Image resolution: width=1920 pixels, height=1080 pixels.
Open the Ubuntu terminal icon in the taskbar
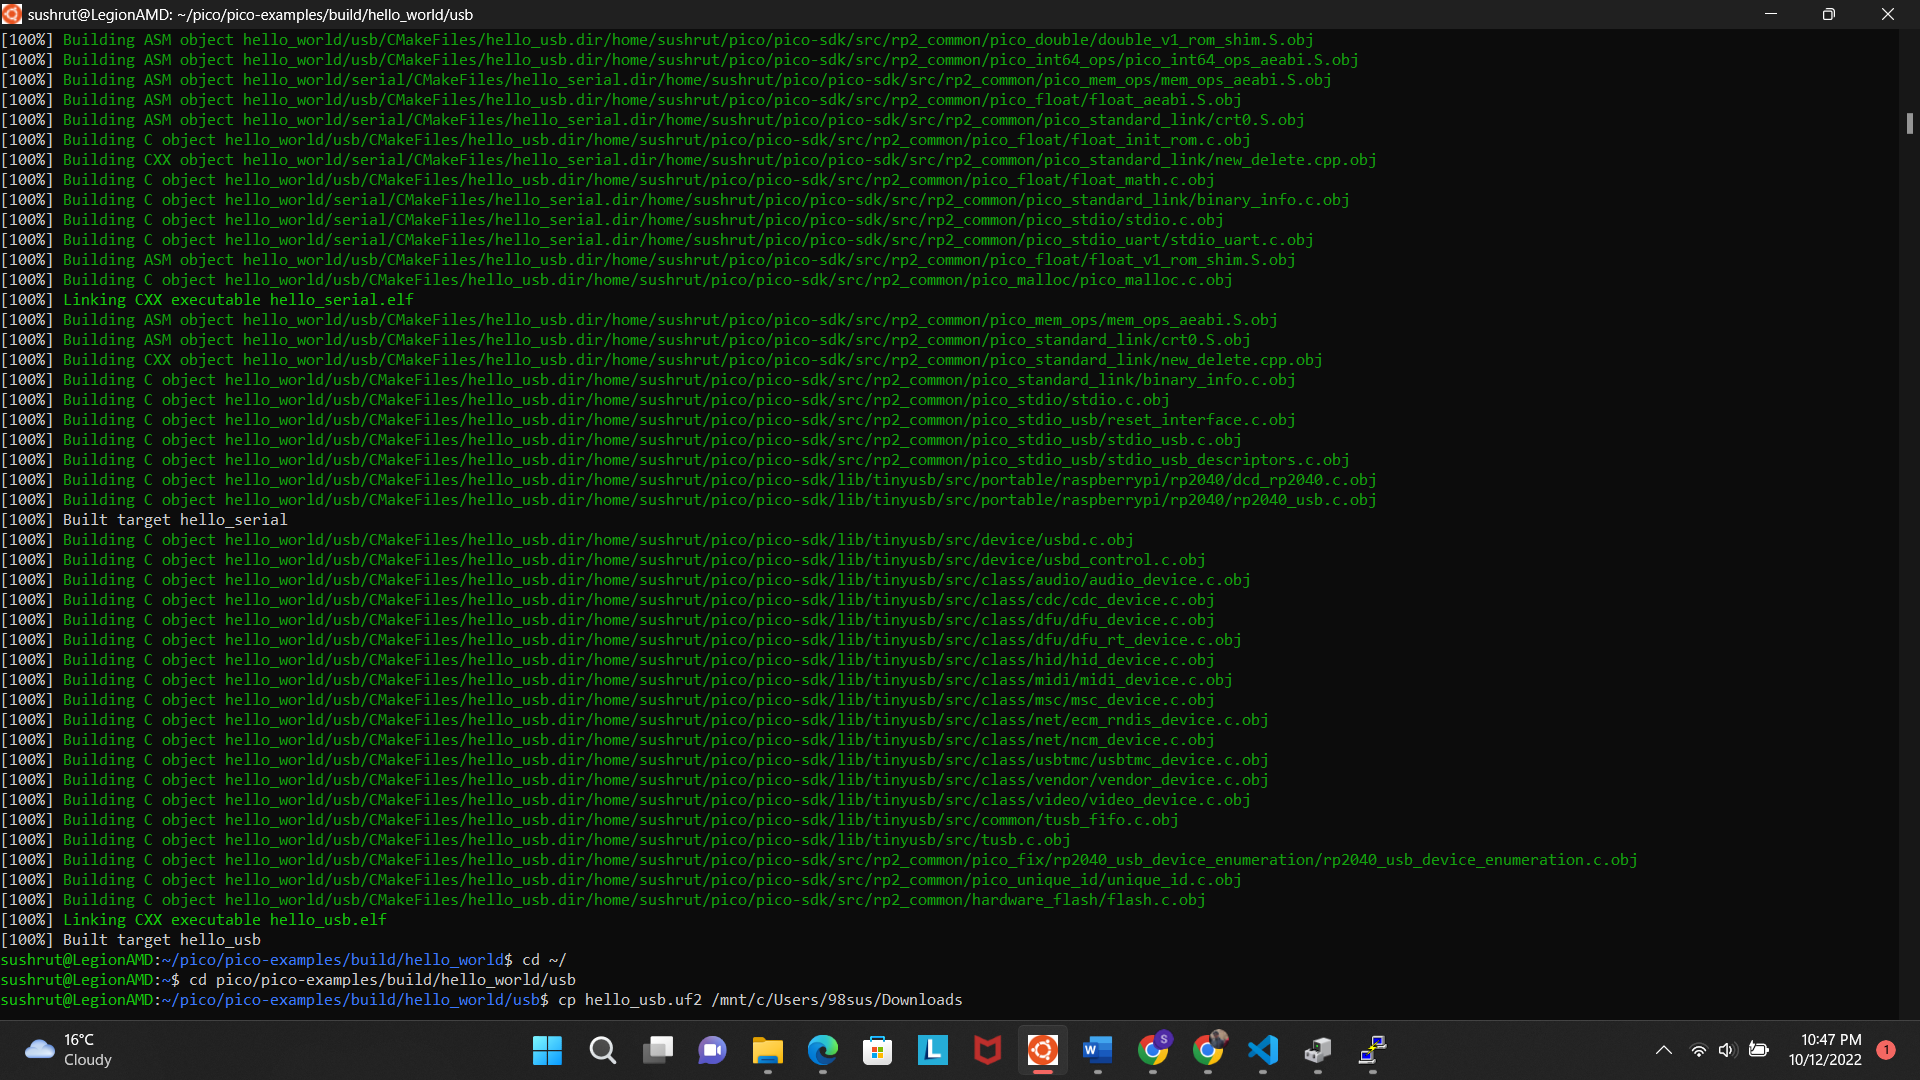pyautogui.click(x=1042, y=1051)
